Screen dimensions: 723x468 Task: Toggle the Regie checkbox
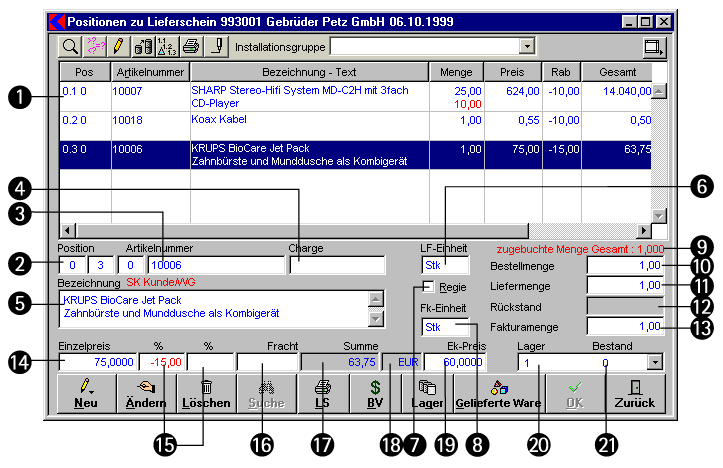[428, 288]
